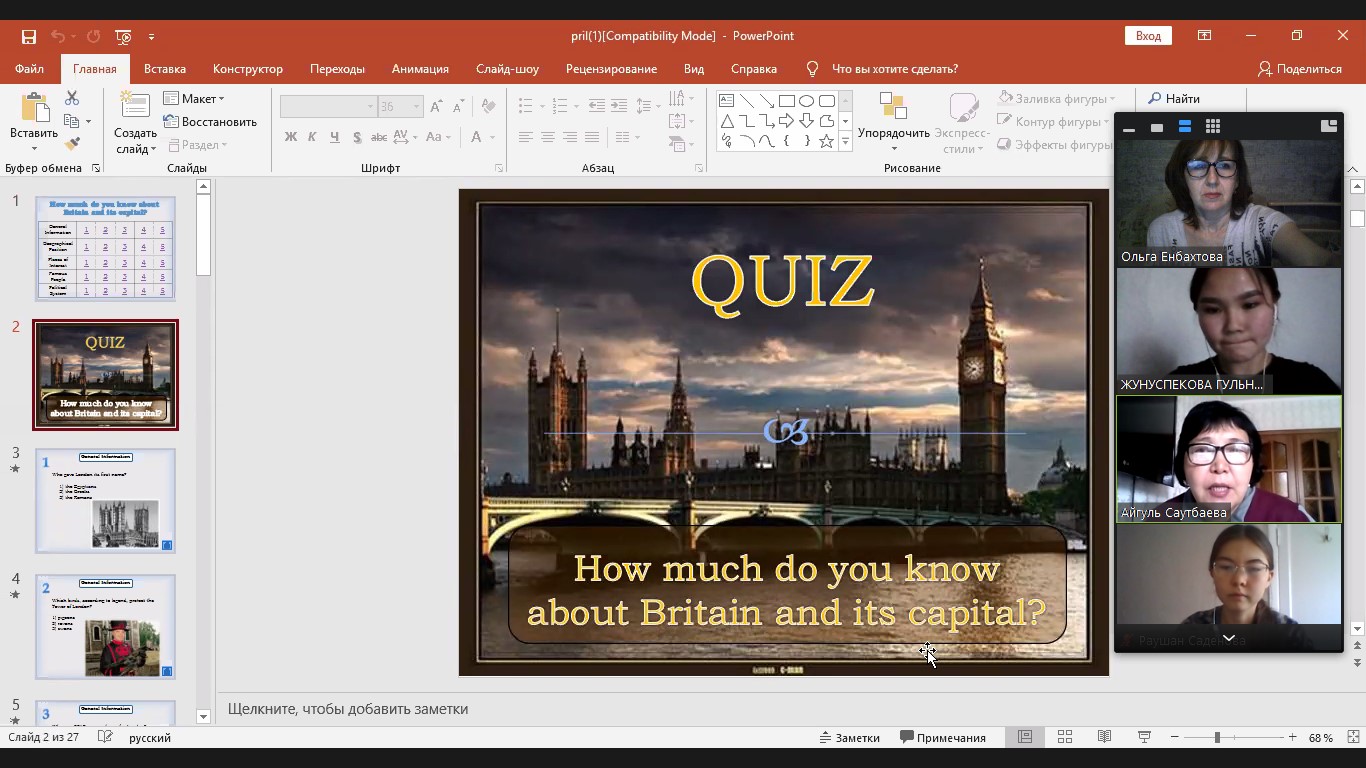Start slideshow from status bar icon

click(1144, 737)
